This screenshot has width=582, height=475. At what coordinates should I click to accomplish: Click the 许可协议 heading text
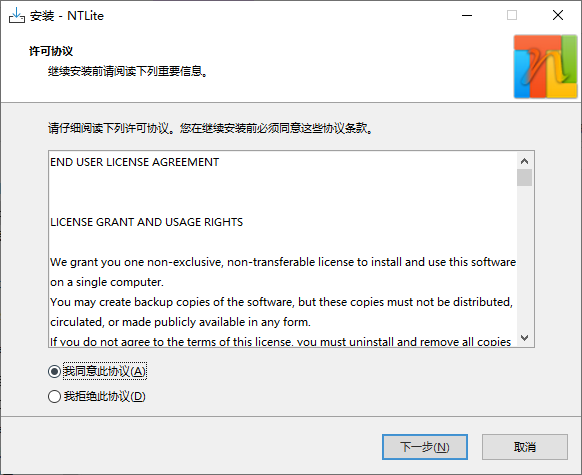51,51
